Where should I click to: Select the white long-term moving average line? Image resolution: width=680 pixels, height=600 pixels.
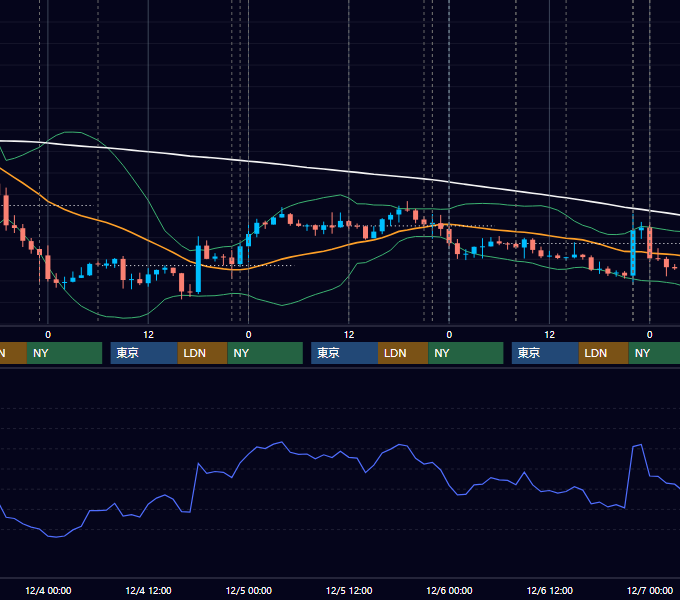point(347,172)
